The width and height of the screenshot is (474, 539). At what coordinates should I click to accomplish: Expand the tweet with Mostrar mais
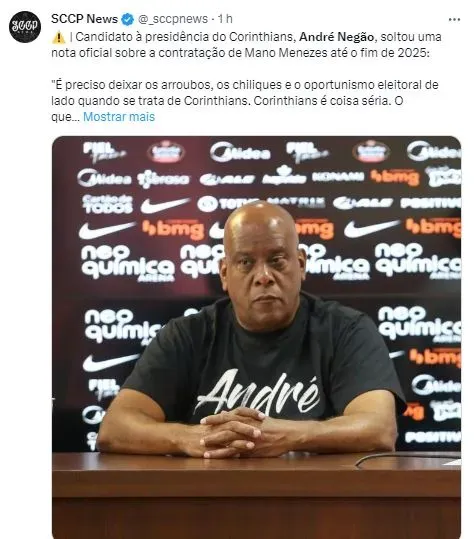(119, 117)
